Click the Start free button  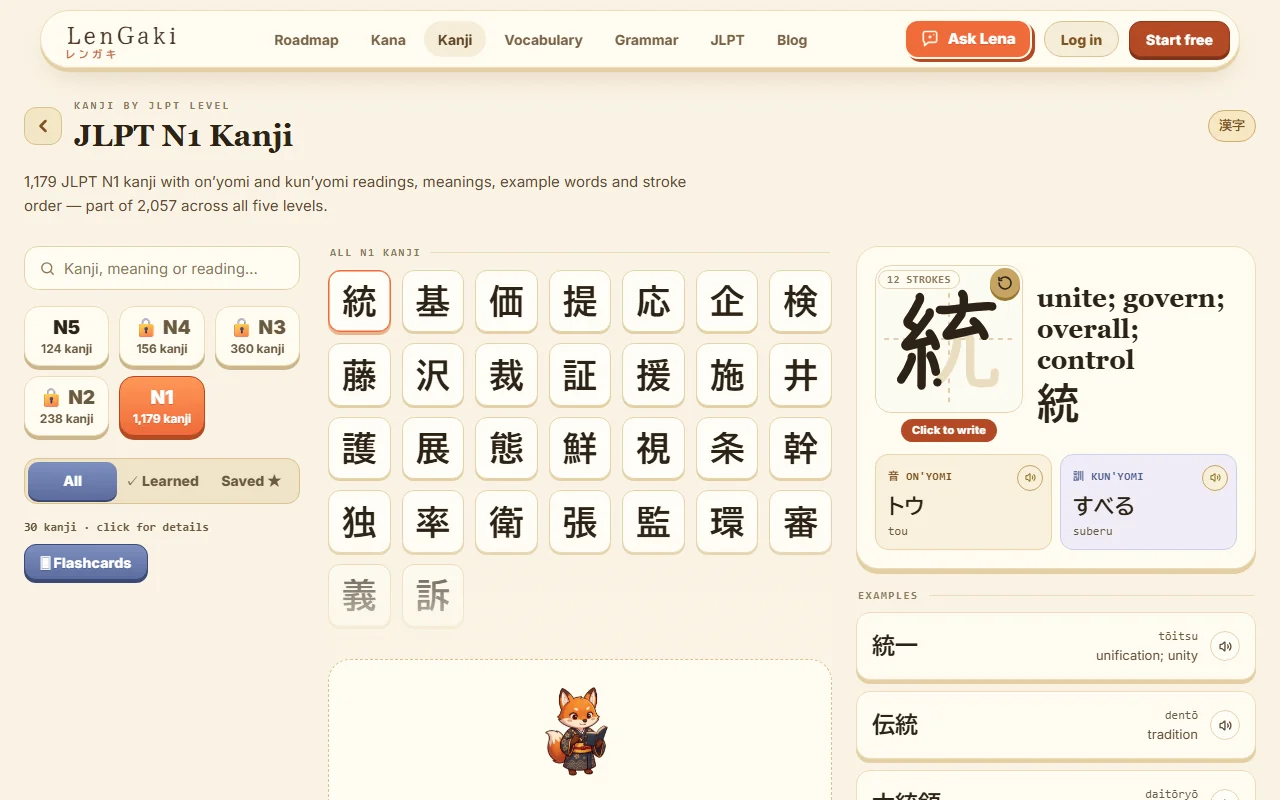tap(1179, 40)
